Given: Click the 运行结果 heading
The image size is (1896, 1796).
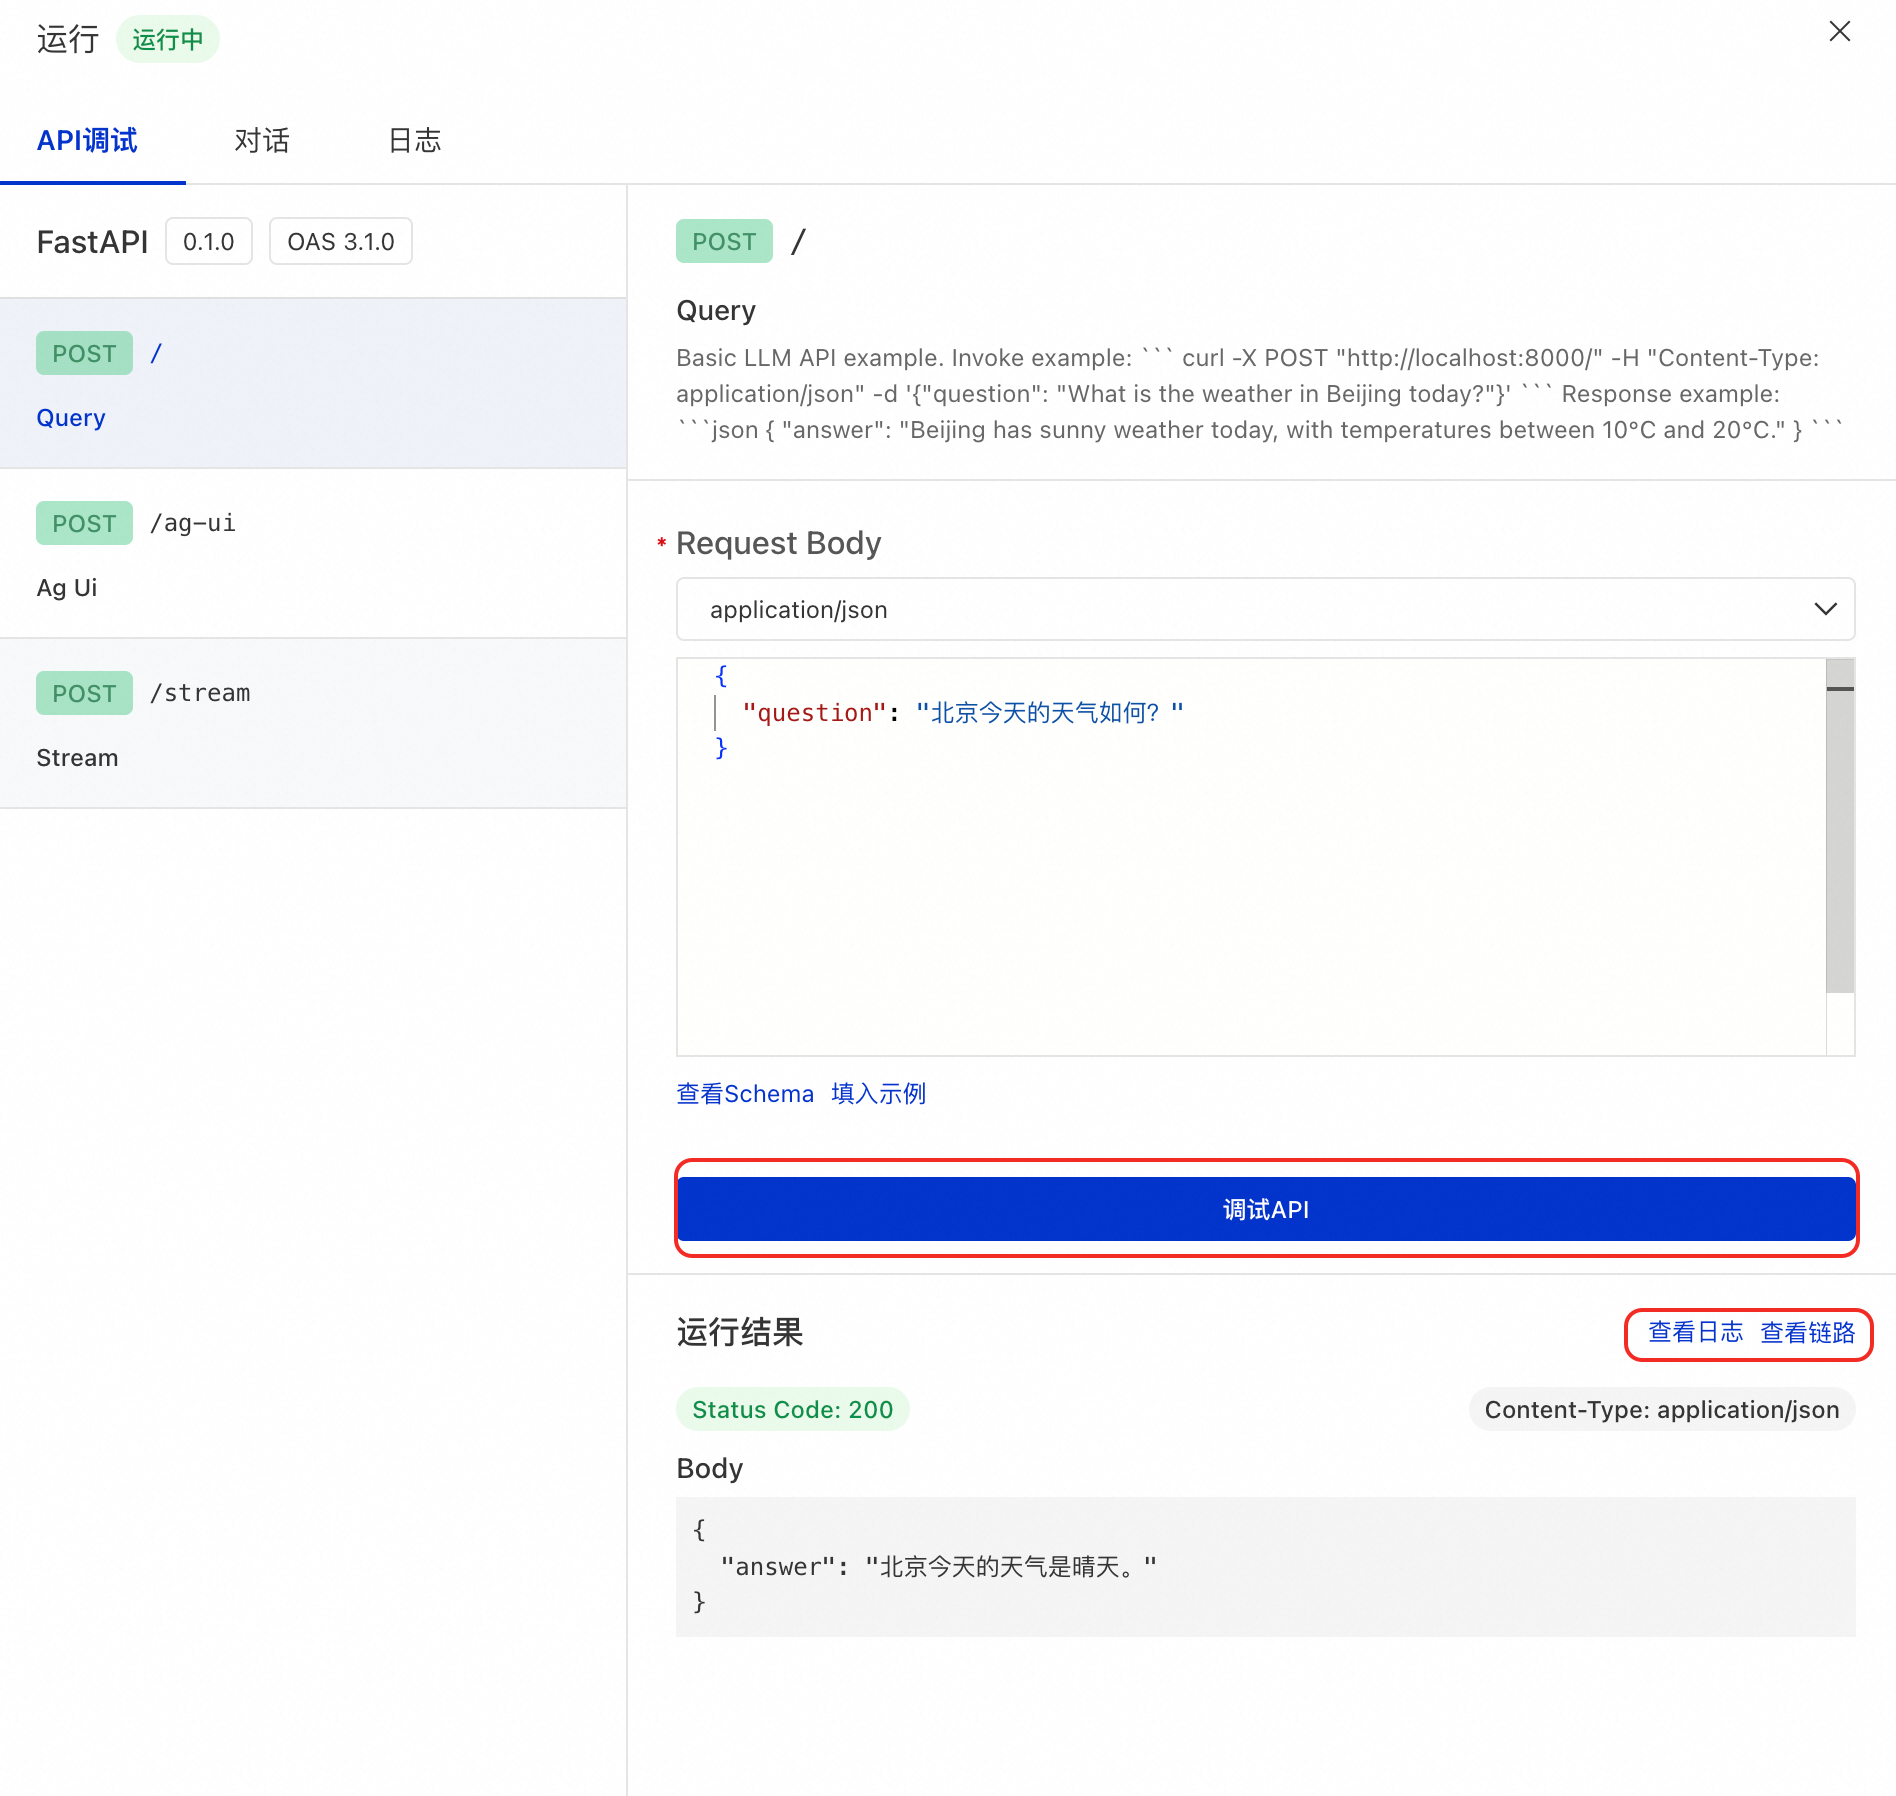Looking at the screenshot, I should (740, 1333).
